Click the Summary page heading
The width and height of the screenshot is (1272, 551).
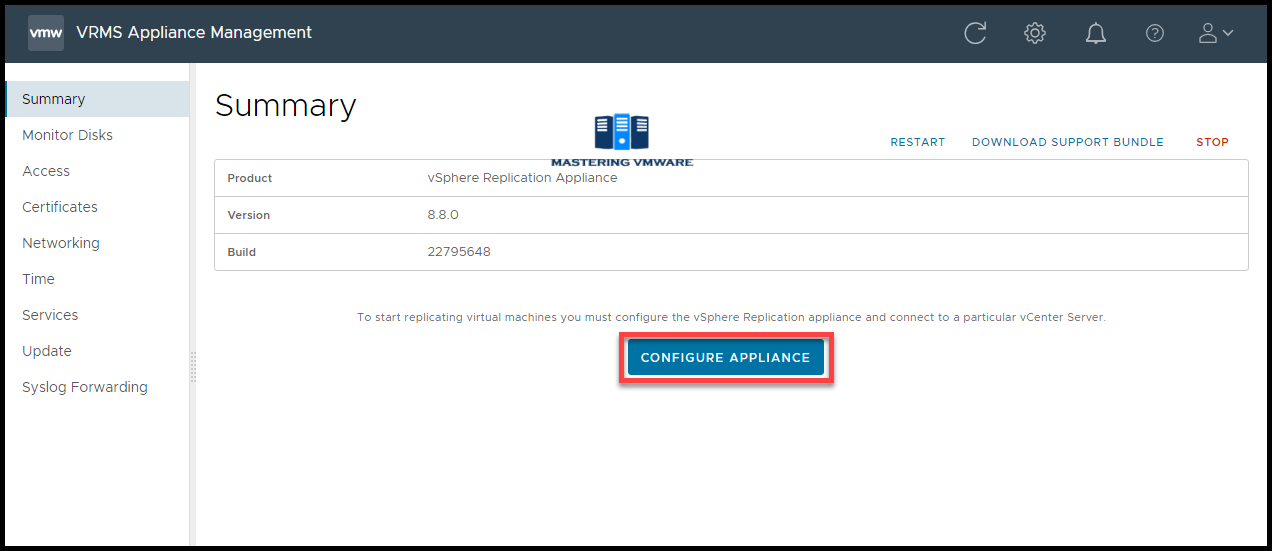[286, 106]
